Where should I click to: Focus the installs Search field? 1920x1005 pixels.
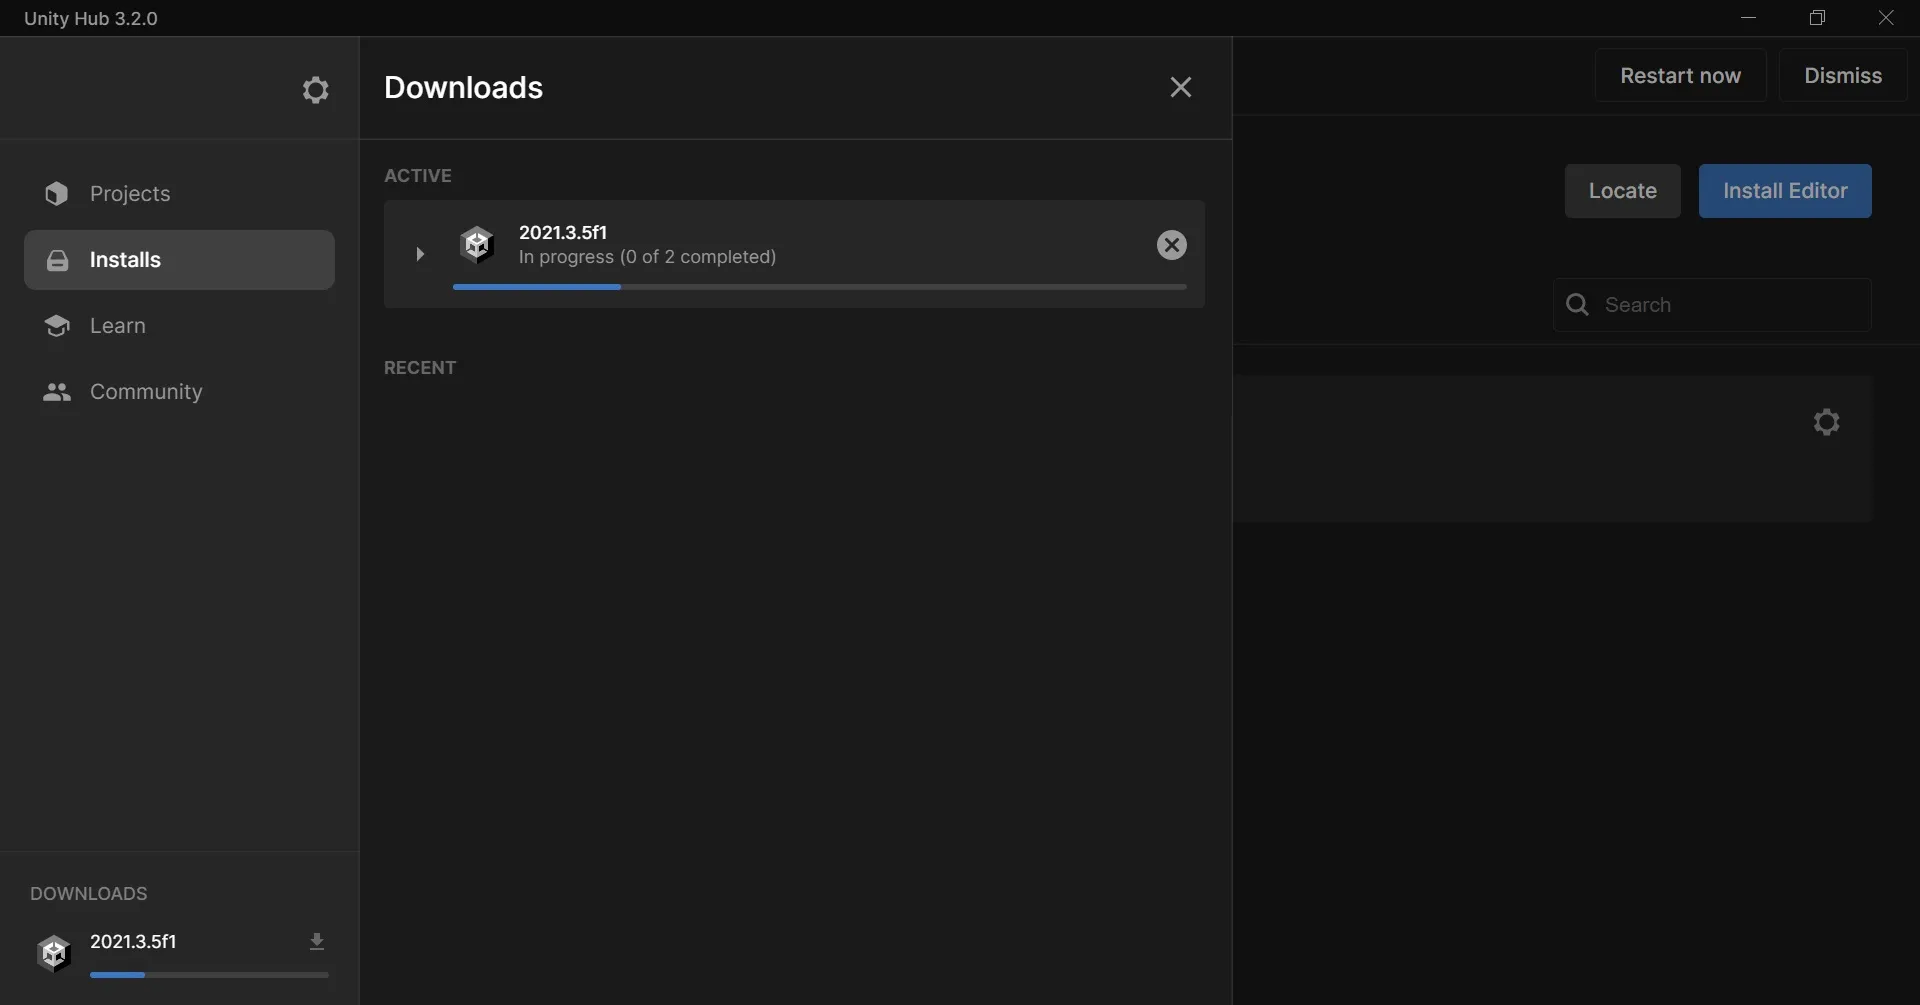[x=1712, y=305]
